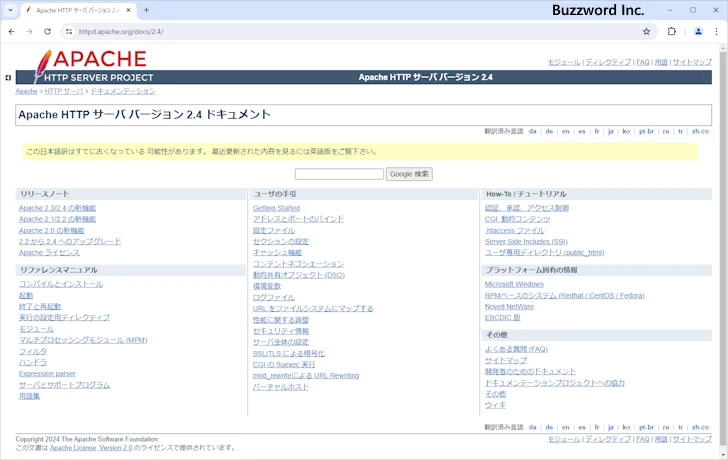Switch to the top 'de' language link

(x=549, y=131)
